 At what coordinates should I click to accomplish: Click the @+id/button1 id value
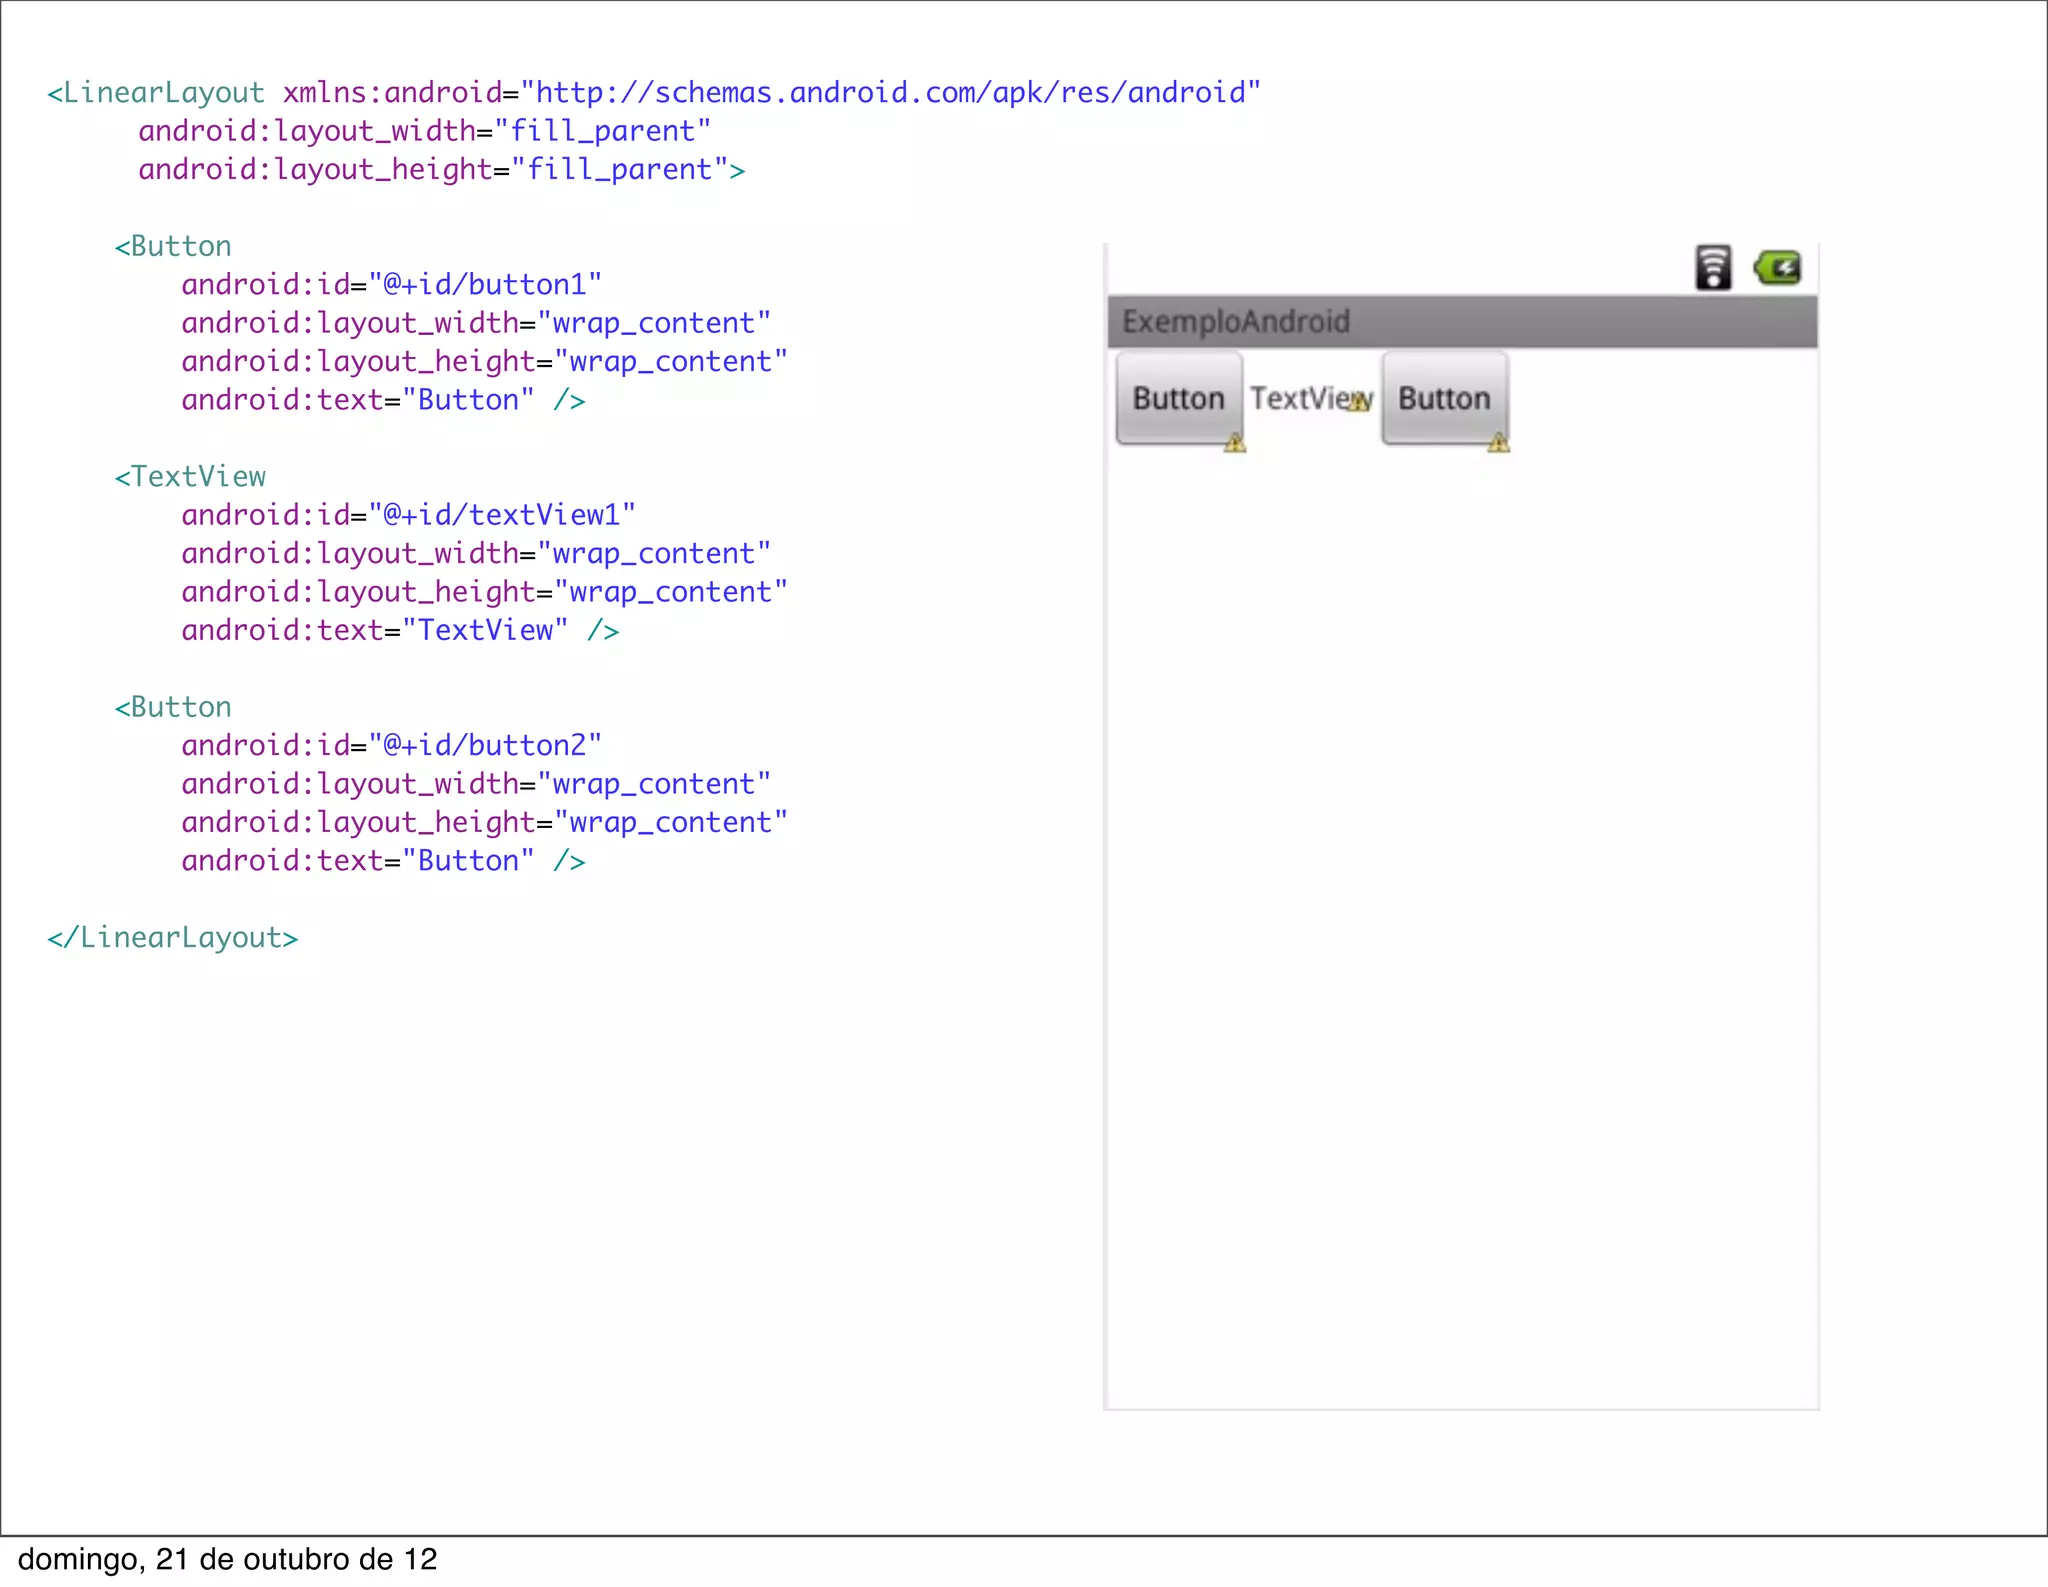[x=485, y=285]
